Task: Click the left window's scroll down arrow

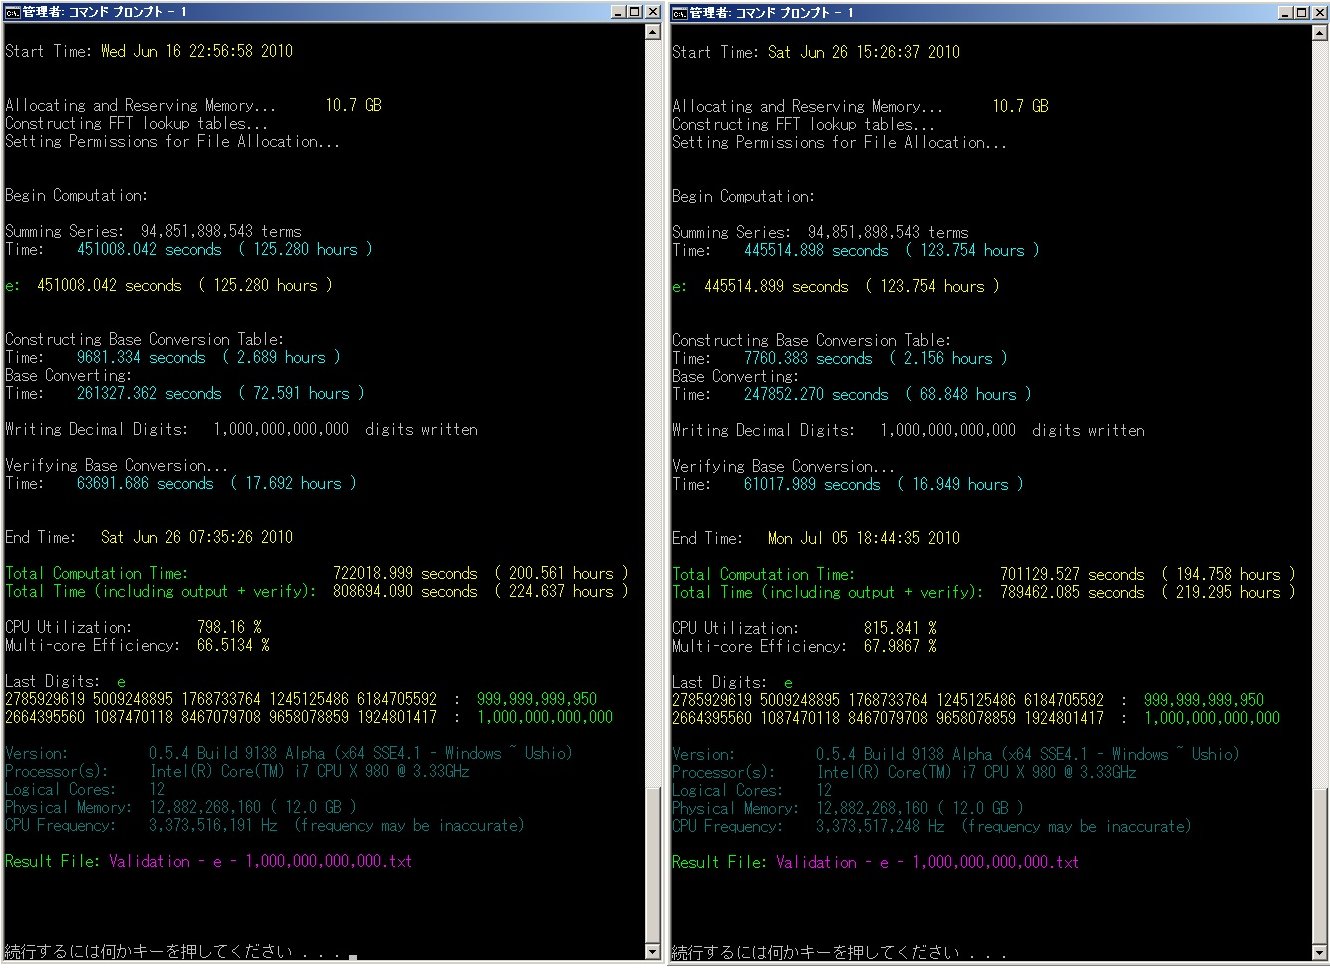Action: coord(653,951)
